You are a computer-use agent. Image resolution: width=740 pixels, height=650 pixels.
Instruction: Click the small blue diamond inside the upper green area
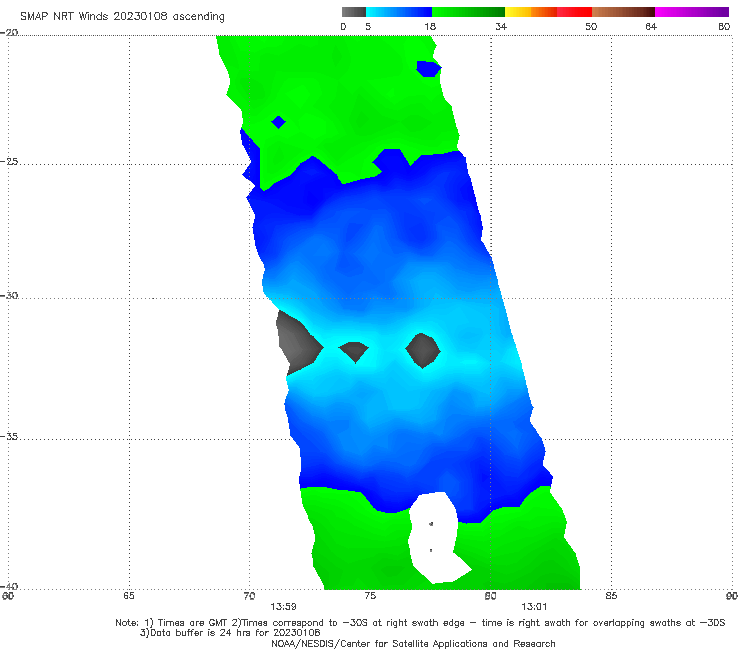(x=278, y=122)
